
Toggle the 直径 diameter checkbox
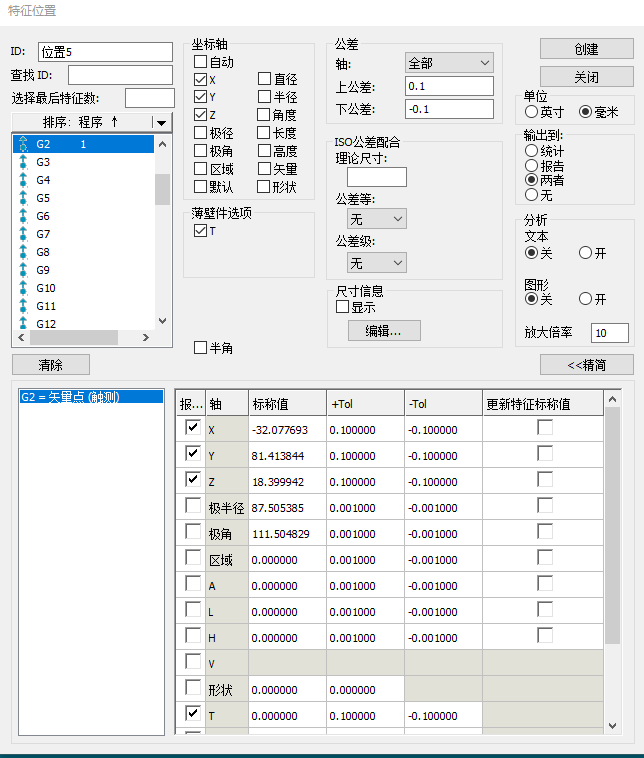coord(265,80)
